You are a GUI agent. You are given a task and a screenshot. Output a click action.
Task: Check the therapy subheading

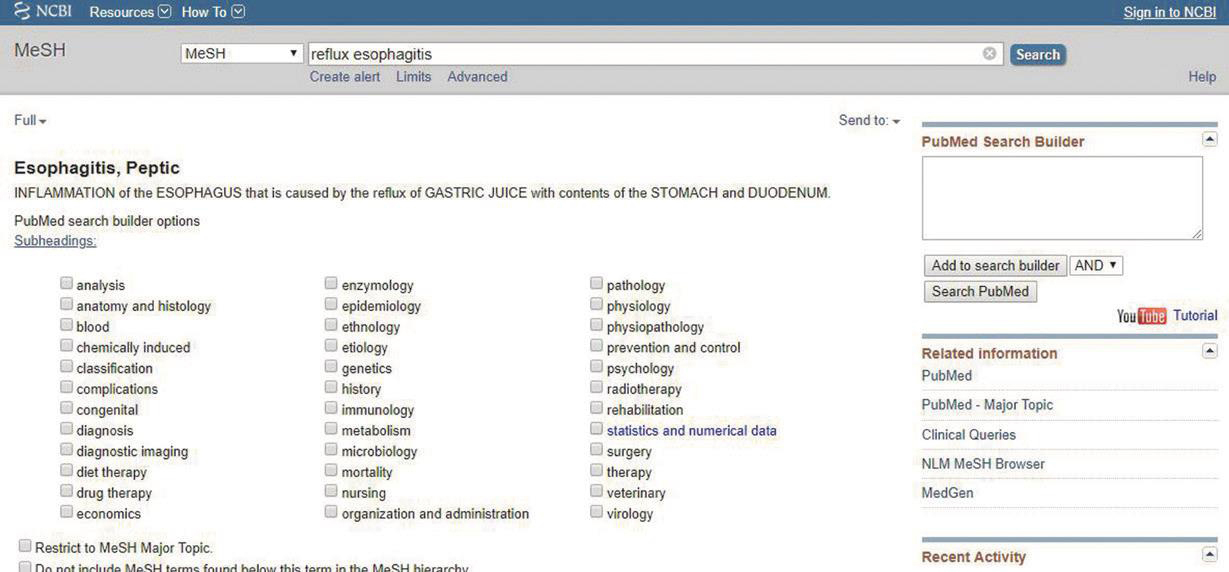click(596, 471)
